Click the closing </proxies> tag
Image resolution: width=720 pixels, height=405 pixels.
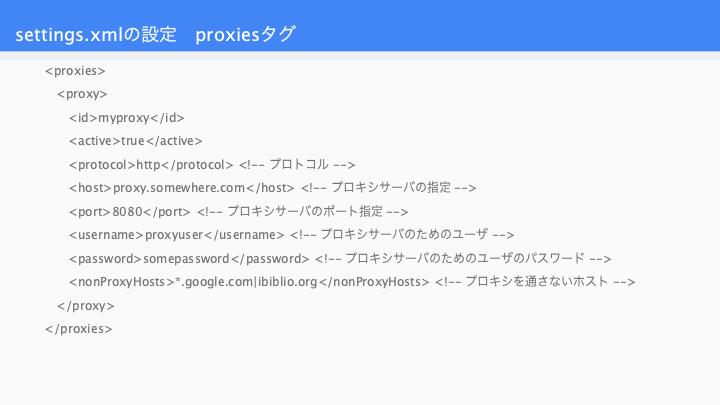[x=79, y=329]
